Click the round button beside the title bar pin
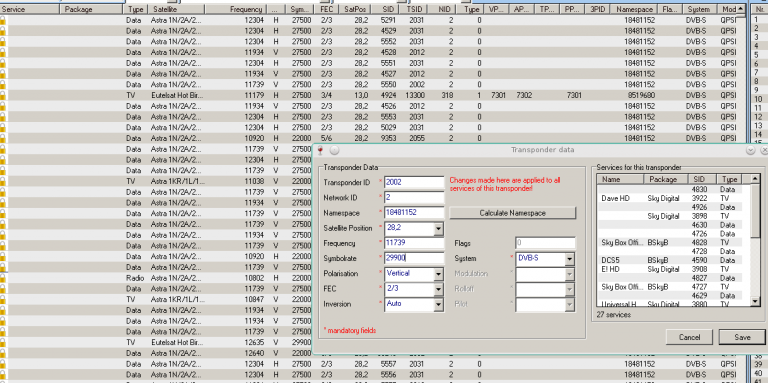The image size is (768, 383). [x=335, y=150]
